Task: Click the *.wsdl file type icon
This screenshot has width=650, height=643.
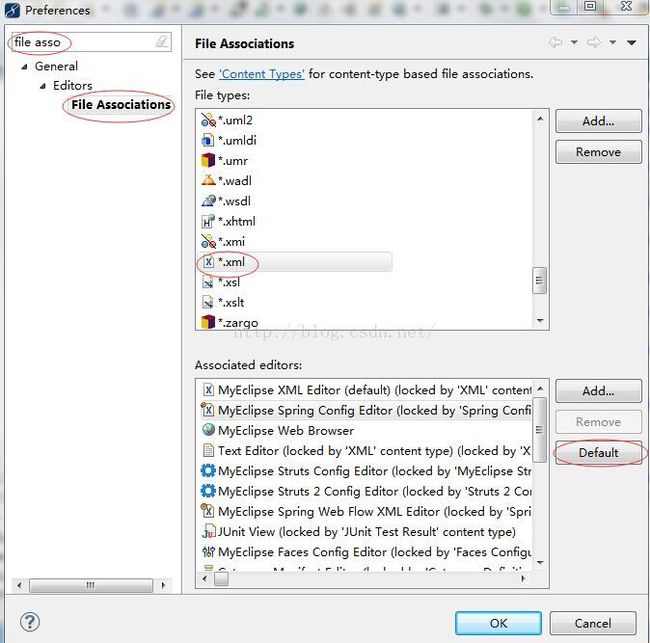Action: point(208,201)
